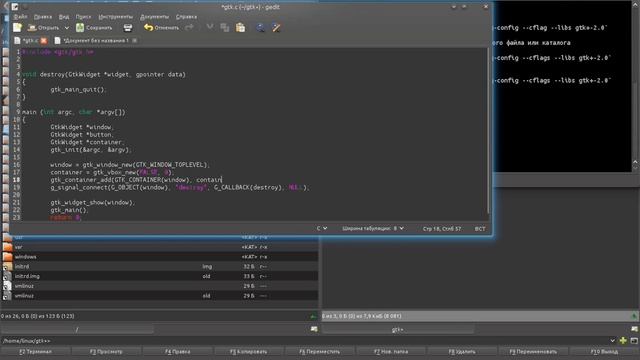The image size is (640, 360).
Task: Select the vmlinuz row without extension
Action: [159, 286]
